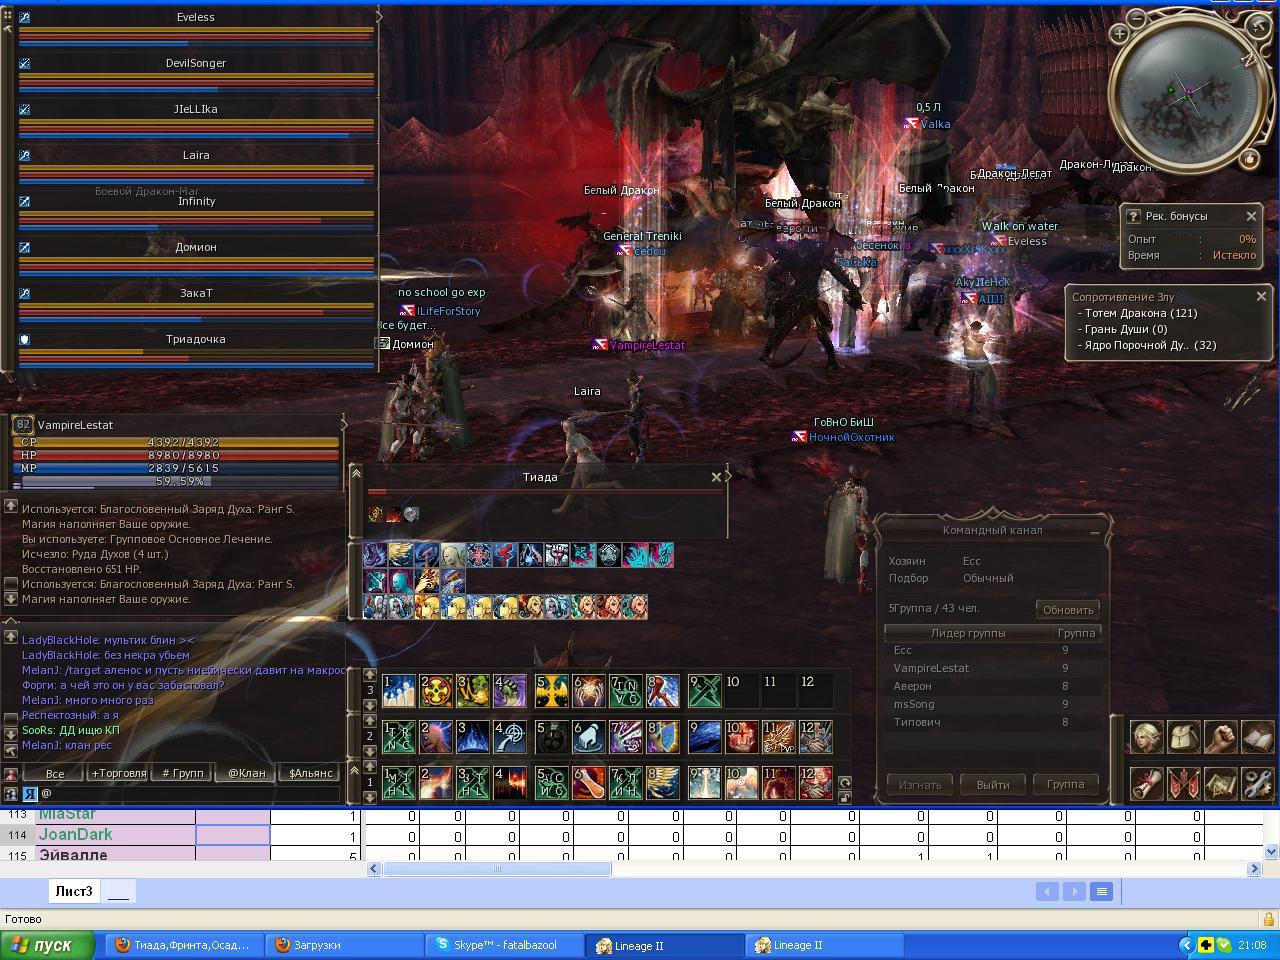Screen dimensions: 1280x960
Task: Click the system message log scroll-up arrow
Action: [x=10, y=506]
